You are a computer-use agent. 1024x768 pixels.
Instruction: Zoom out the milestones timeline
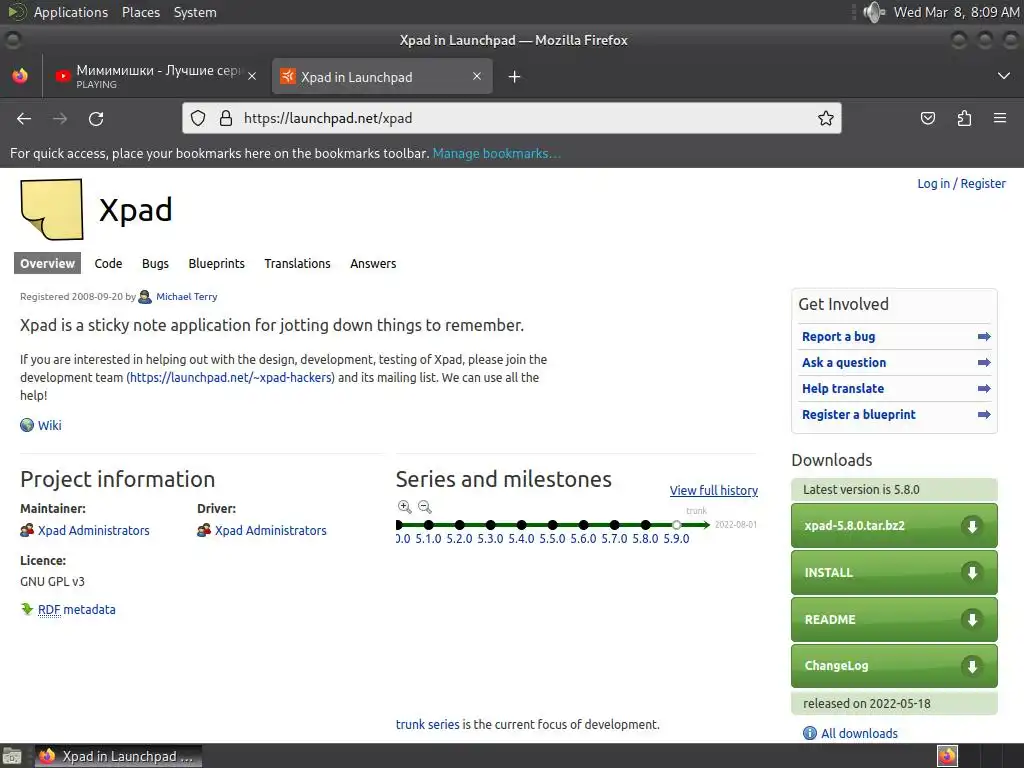(424, 507)
